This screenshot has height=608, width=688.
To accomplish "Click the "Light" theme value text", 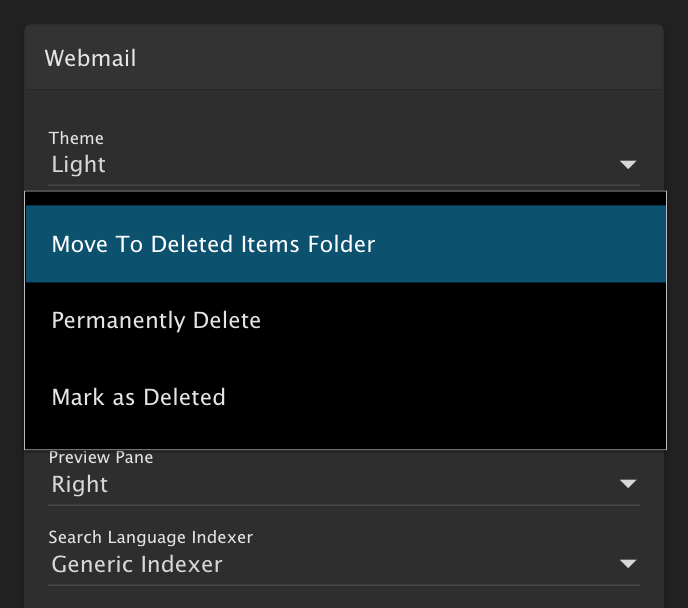I will coord(79,165).
